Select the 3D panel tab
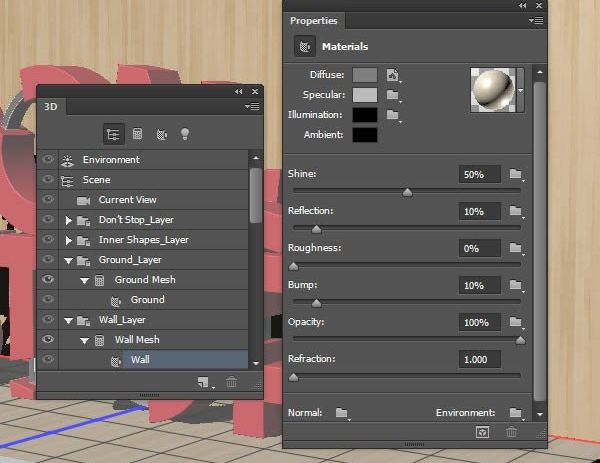 51,107
